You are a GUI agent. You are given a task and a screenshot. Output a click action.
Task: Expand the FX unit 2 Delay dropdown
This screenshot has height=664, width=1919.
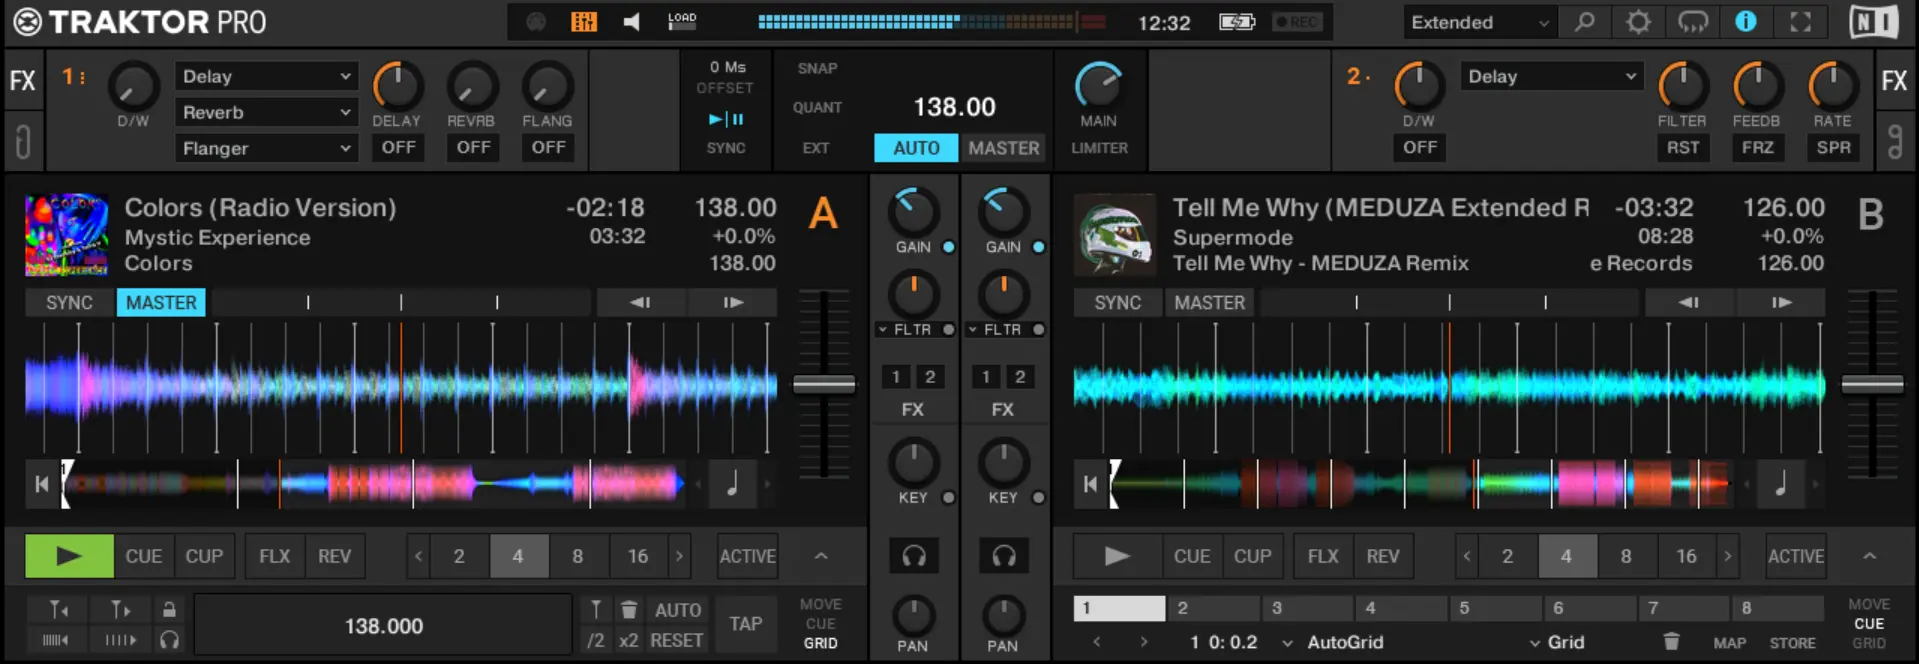tap(1551, 77)
